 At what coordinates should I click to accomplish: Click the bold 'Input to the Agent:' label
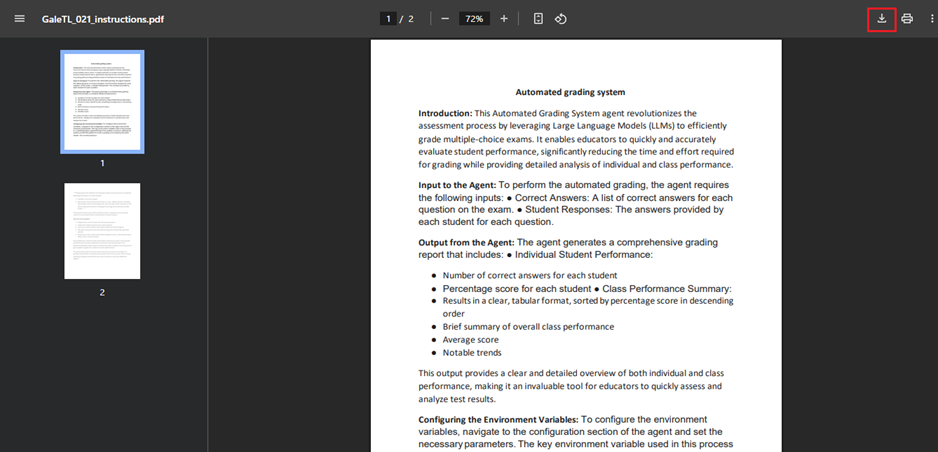point(457,185)
